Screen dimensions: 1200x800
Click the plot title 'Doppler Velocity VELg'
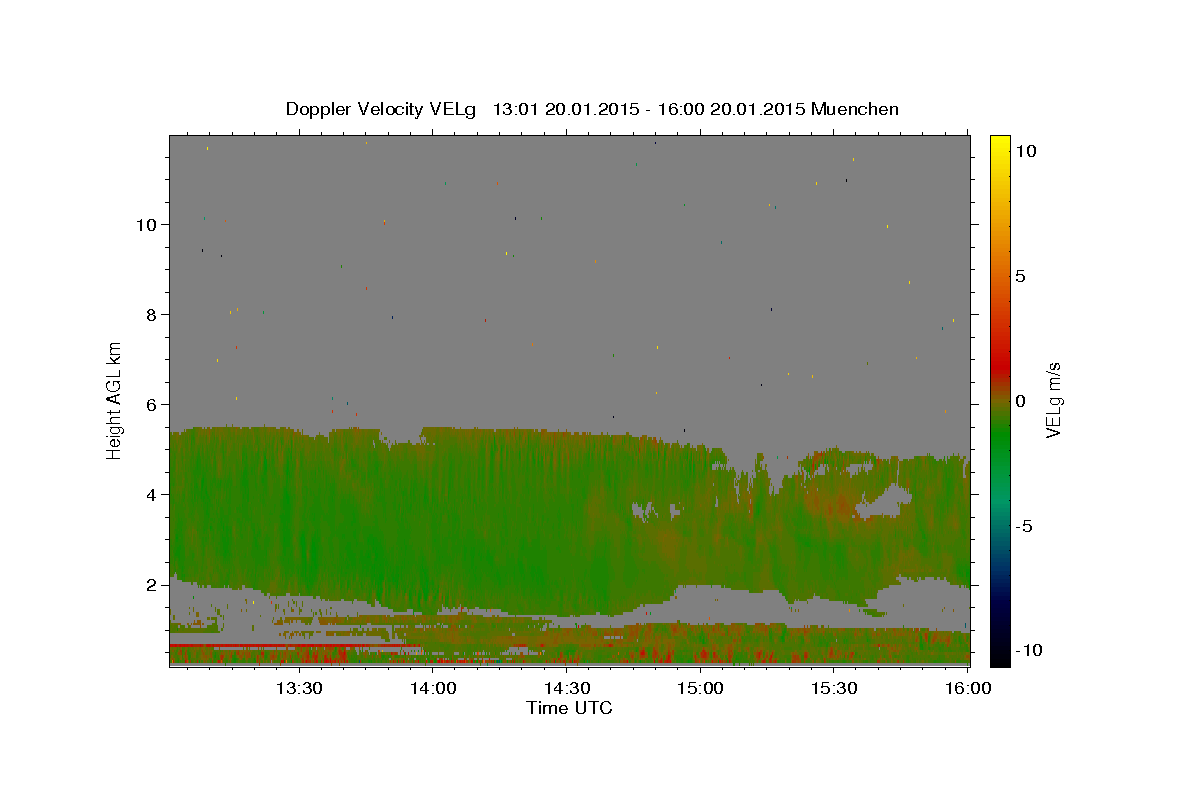(x=380, y=109)
